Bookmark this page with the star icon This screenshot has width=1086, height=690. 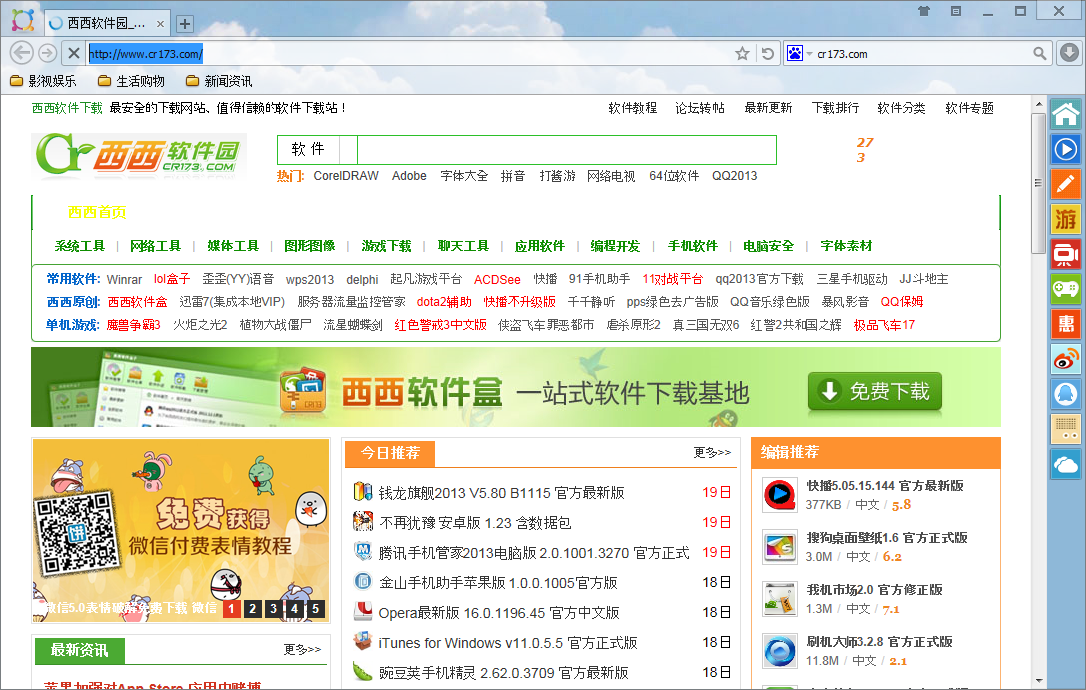pos(742,53)
